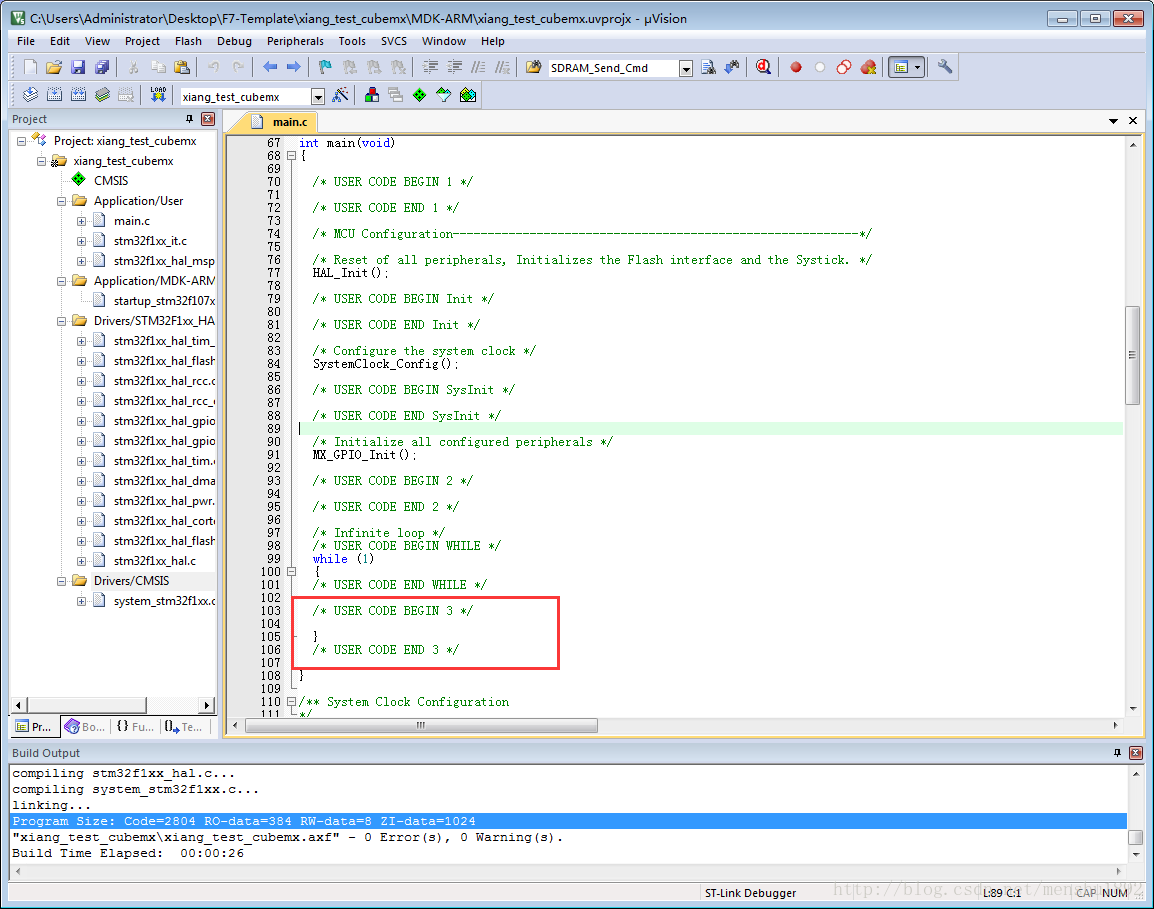Close the Build Output panel

1136,752
